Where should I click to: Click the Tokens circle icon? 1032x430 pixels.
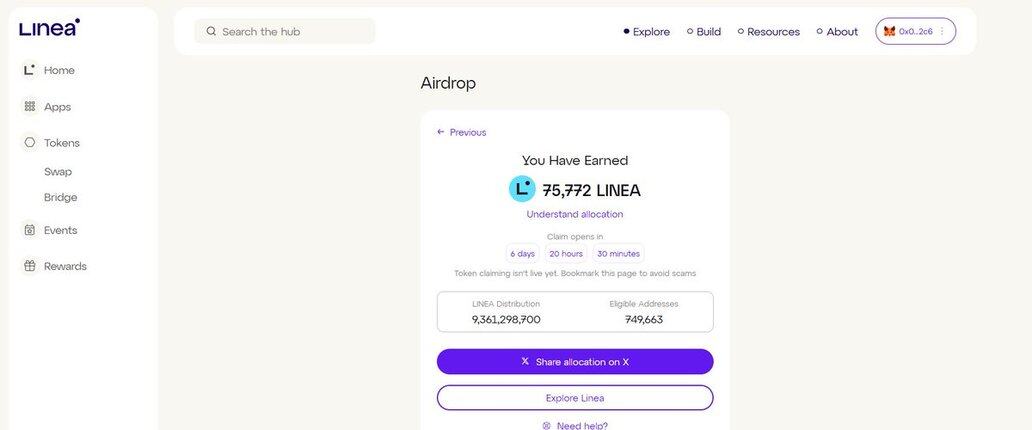(29, 142)
